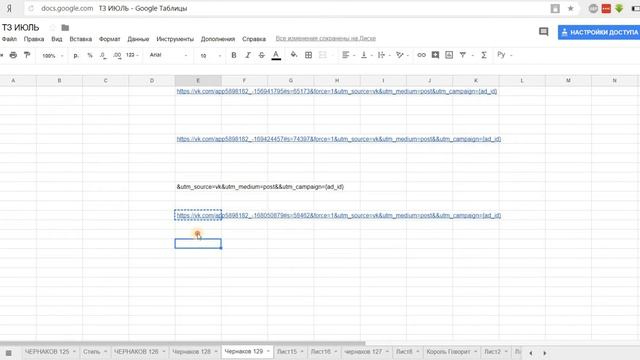Open the functions sigma menu
640x360 pixels.
tap(484, 55)
